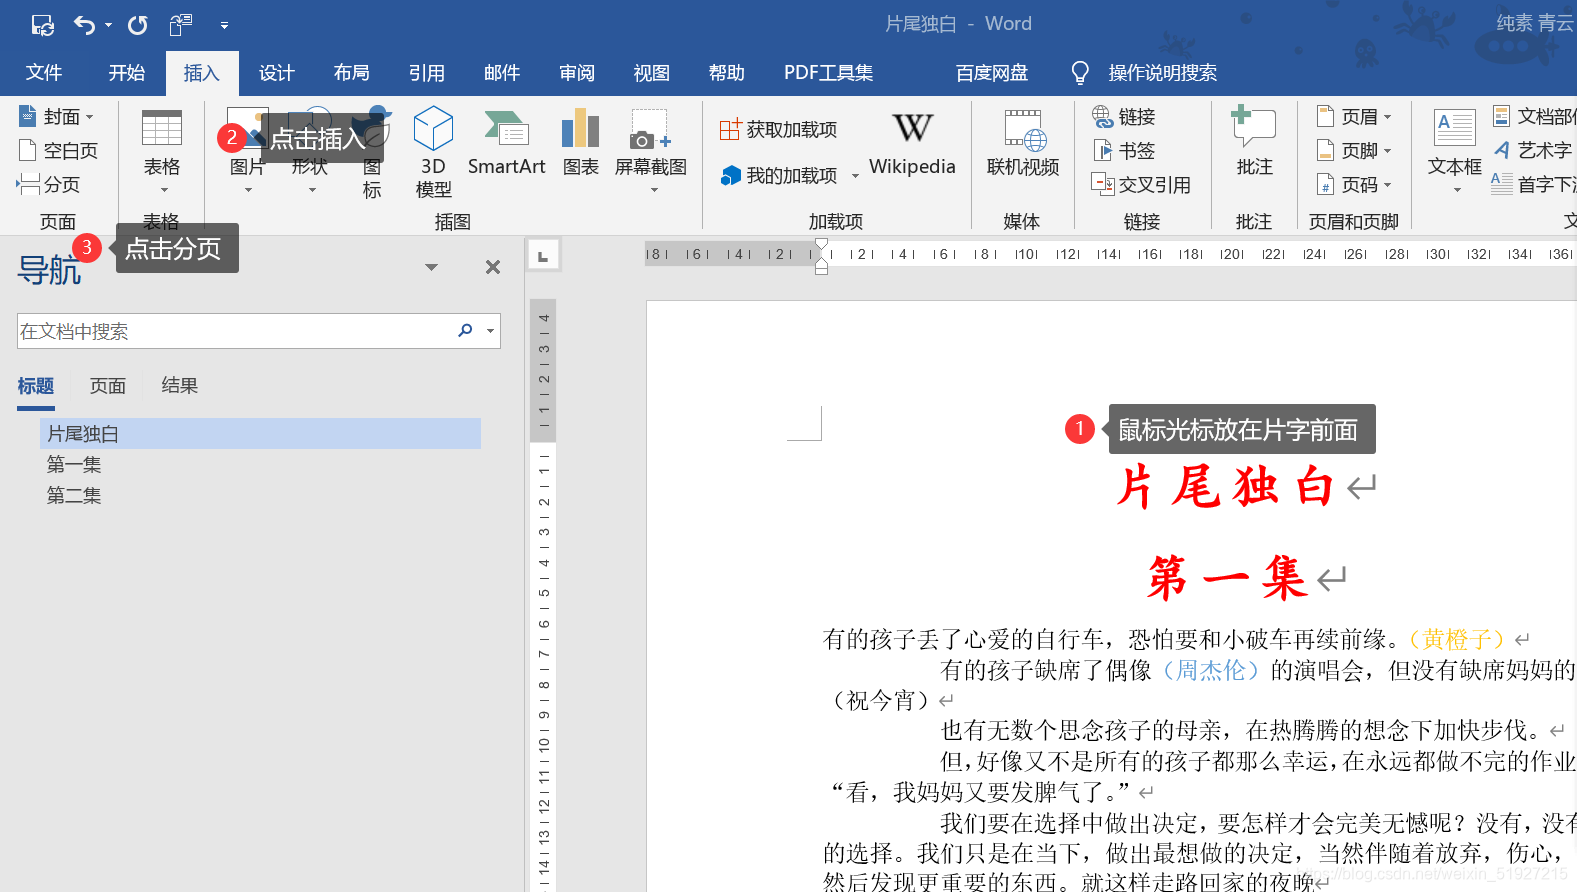The image size is (1577, 892).
Task: Select the 标题 navigation tab
Action: point(36,386)
